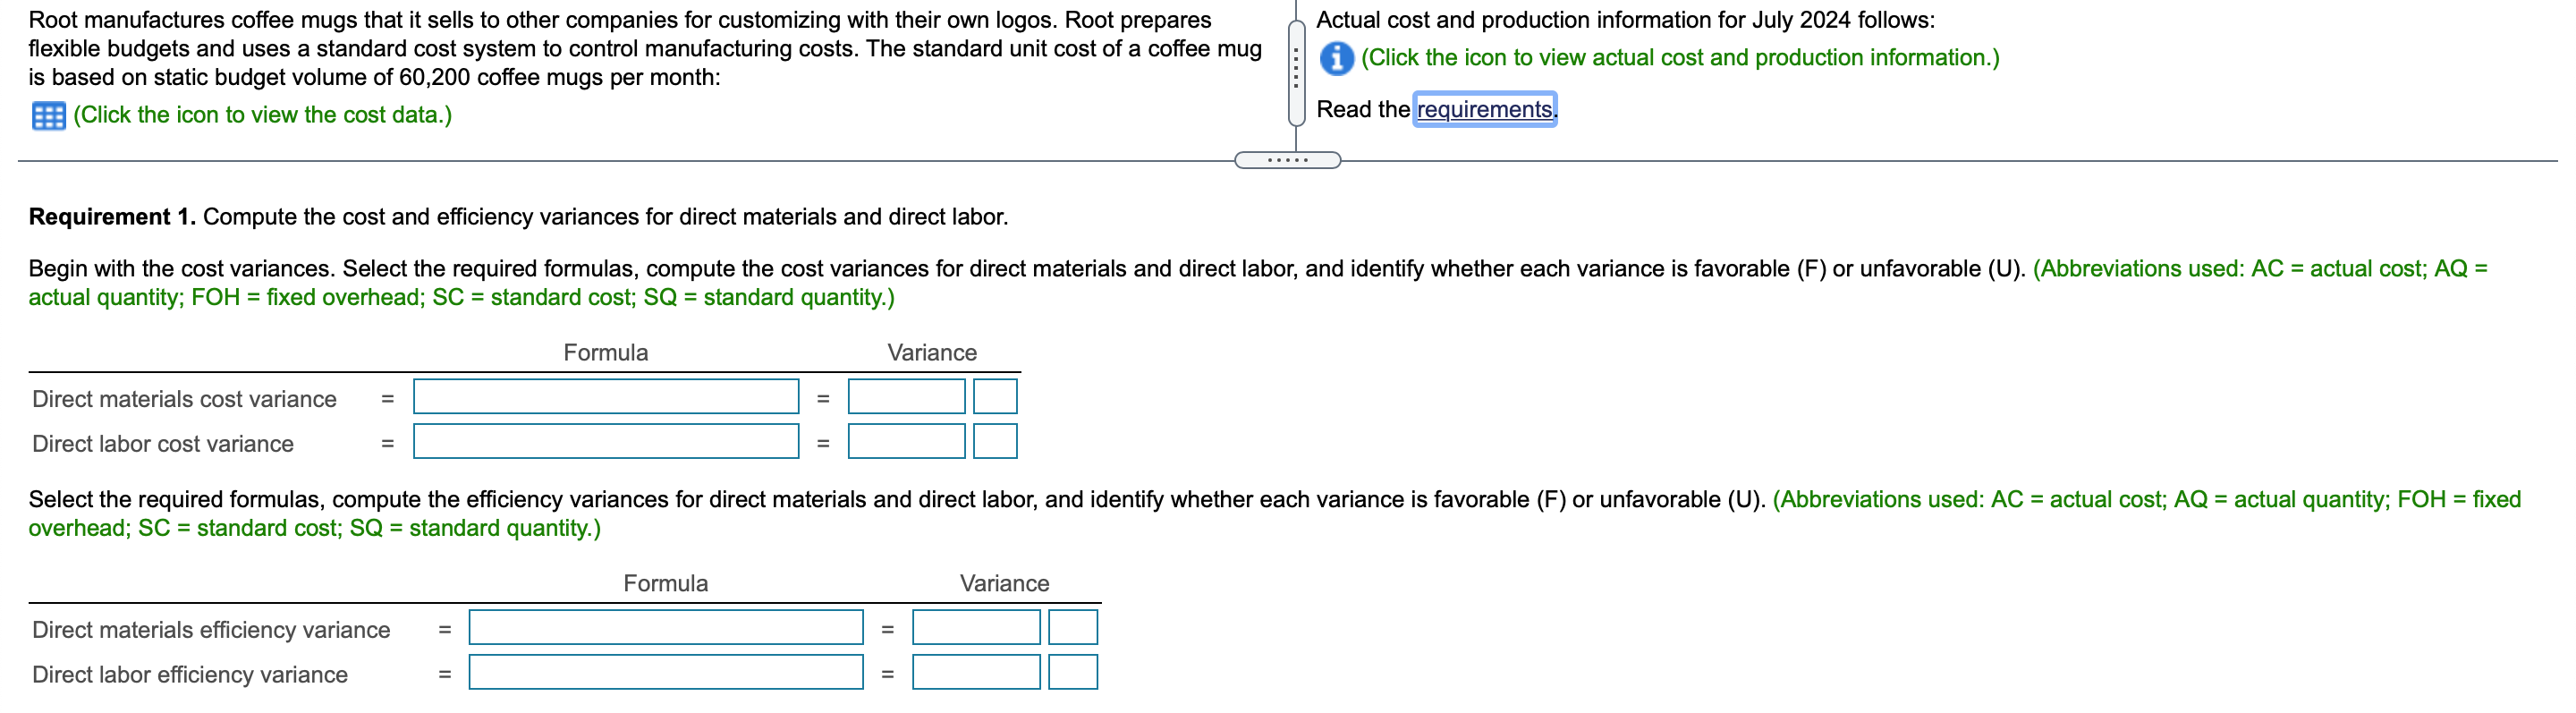Click the 'Requirement 1.' heading text
The height and width of the screenshot is (713, 2576).
coord(112,217)
